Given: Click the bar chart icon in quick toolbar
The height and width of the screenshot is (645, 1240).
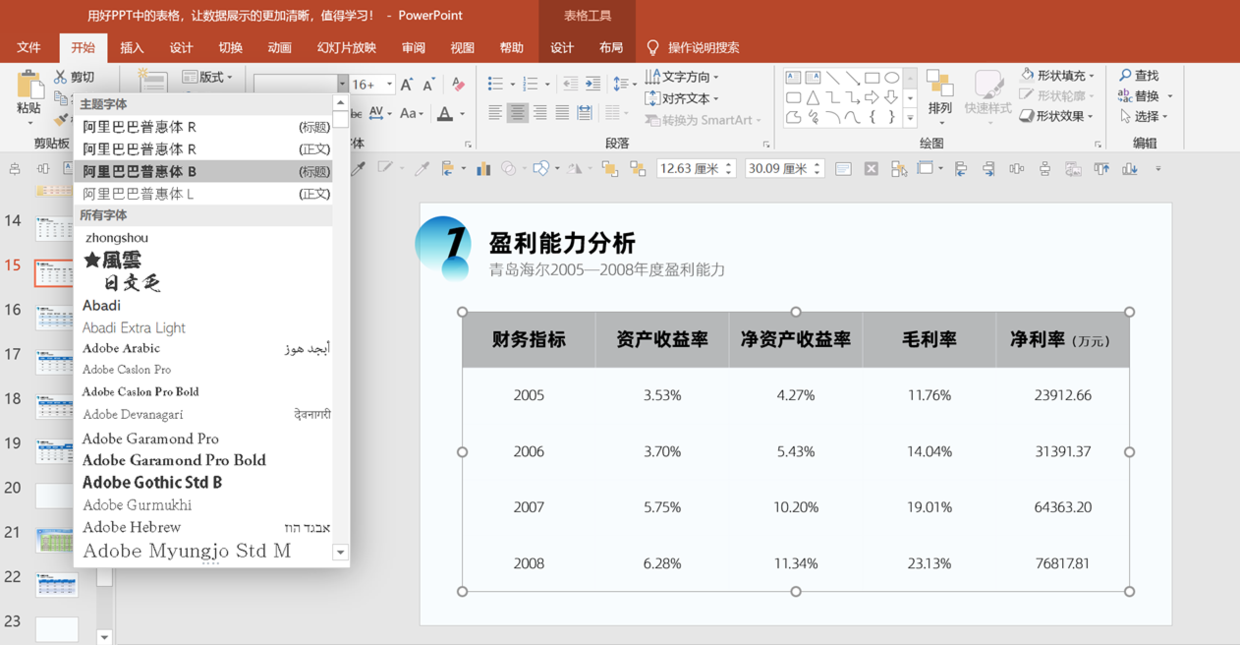Looking at the screenshot, I should pyautogui.click(x=484, y=169).
